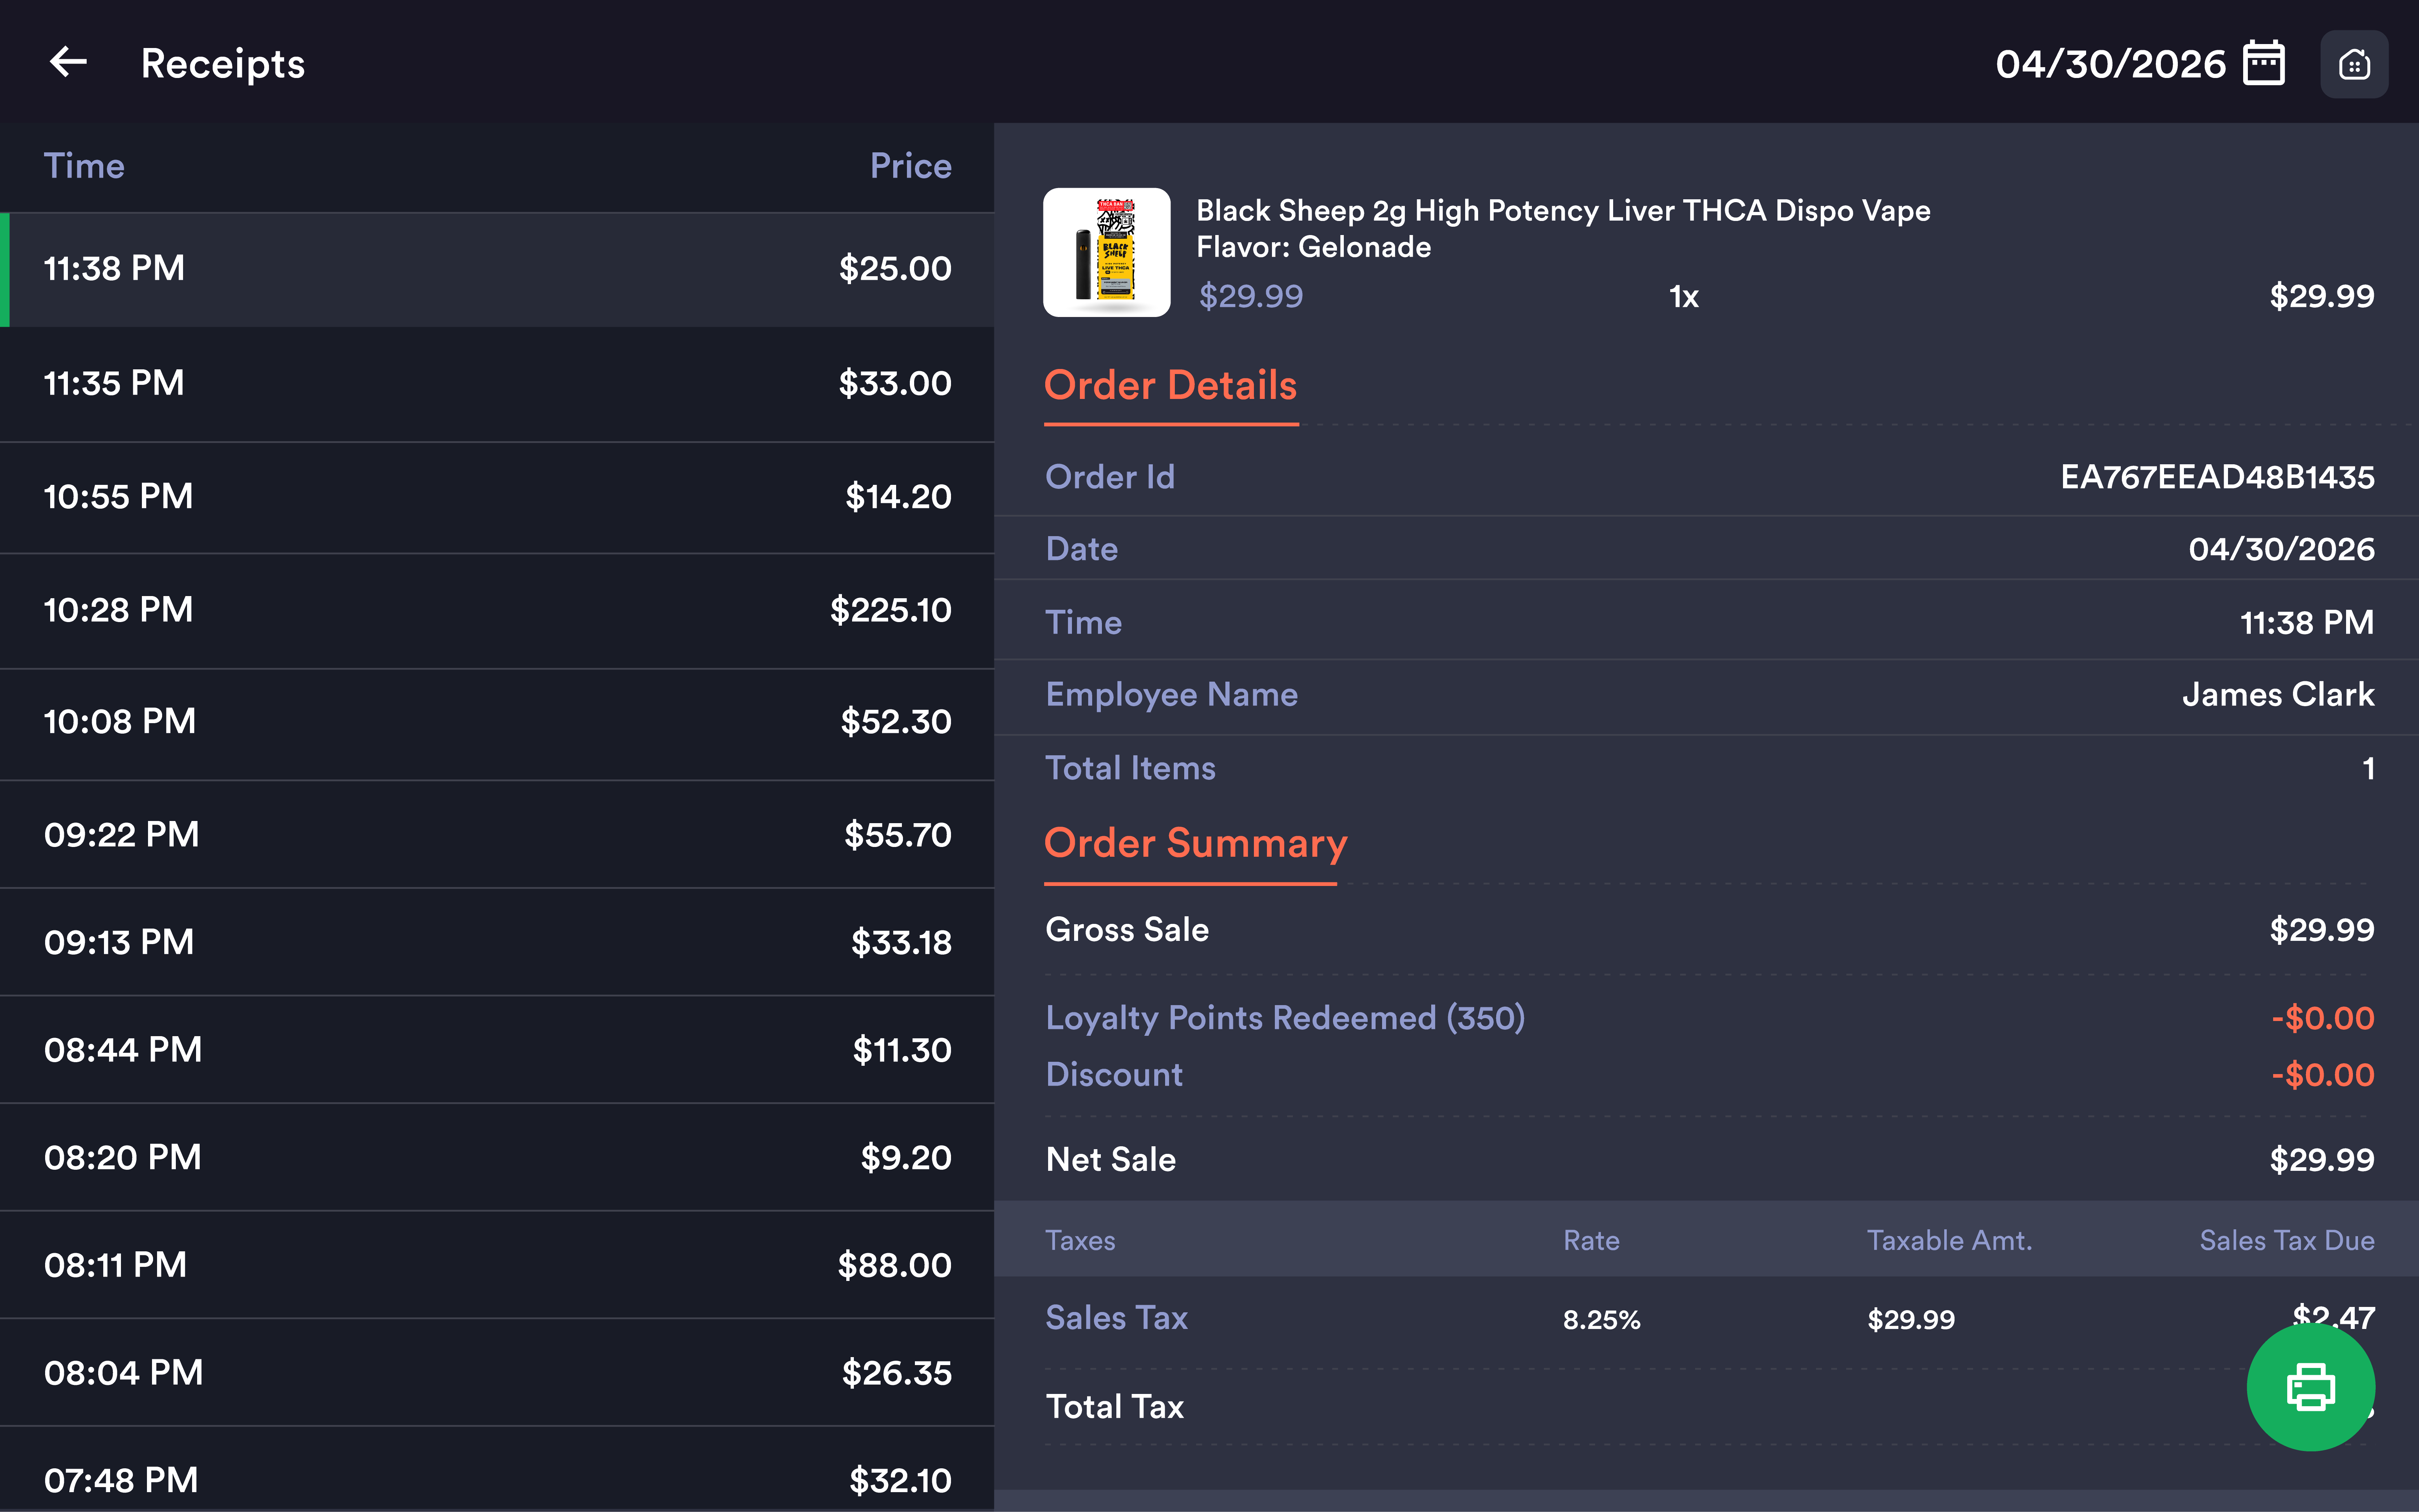Click the Order Id value EA767EEAD48B1435
Image resolution: width=2419 pixels, height=1512 pixels.
point(2217,477)
